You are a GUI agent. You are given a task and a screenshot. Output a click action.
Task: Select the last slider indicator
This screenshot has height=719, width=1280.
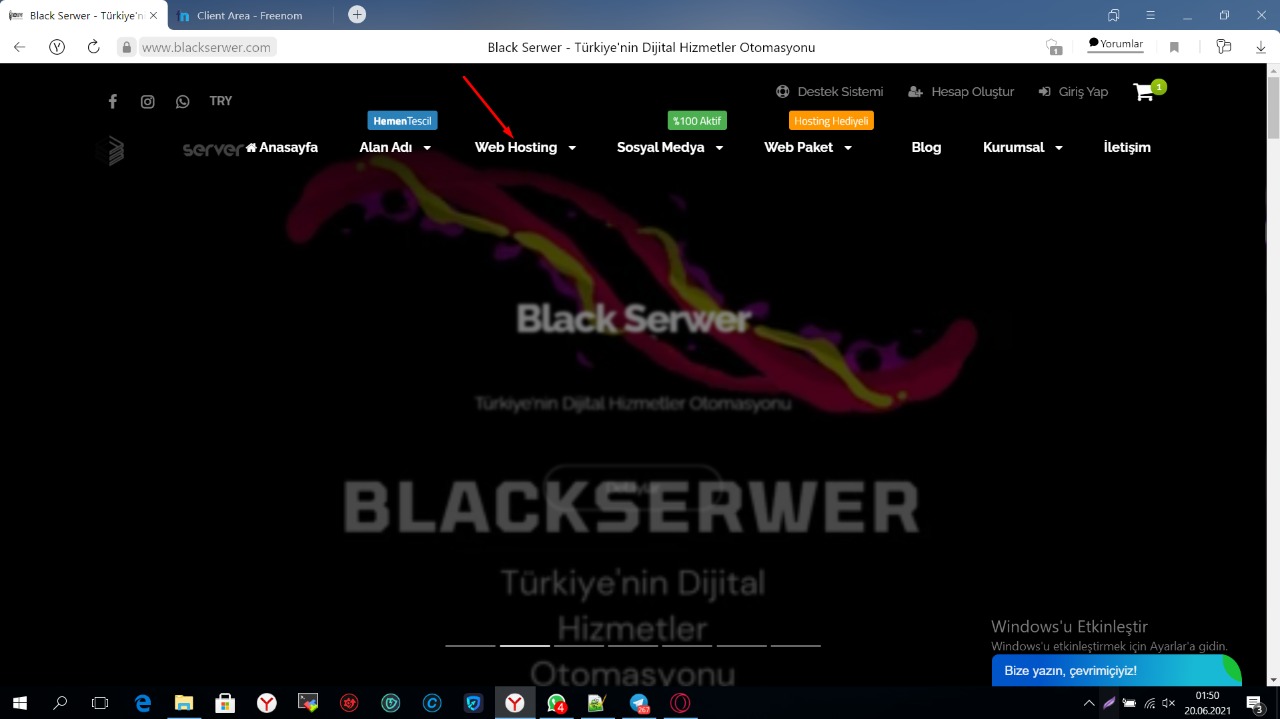point(796,645)
